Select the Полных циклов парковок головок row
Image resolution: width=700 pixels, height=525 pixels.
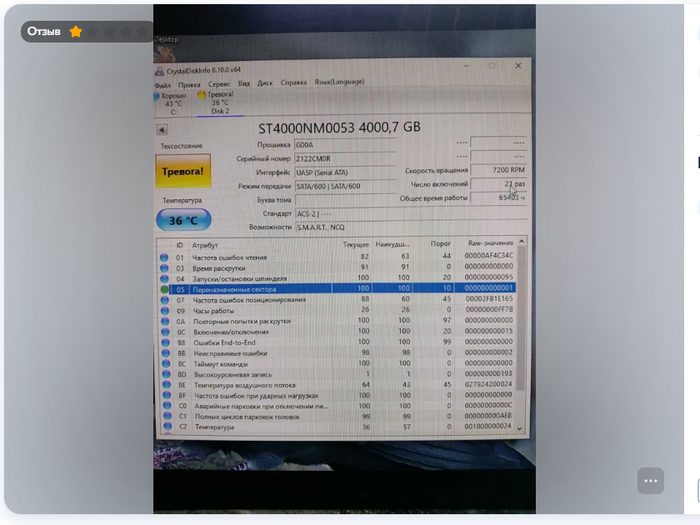pos(340,416)
